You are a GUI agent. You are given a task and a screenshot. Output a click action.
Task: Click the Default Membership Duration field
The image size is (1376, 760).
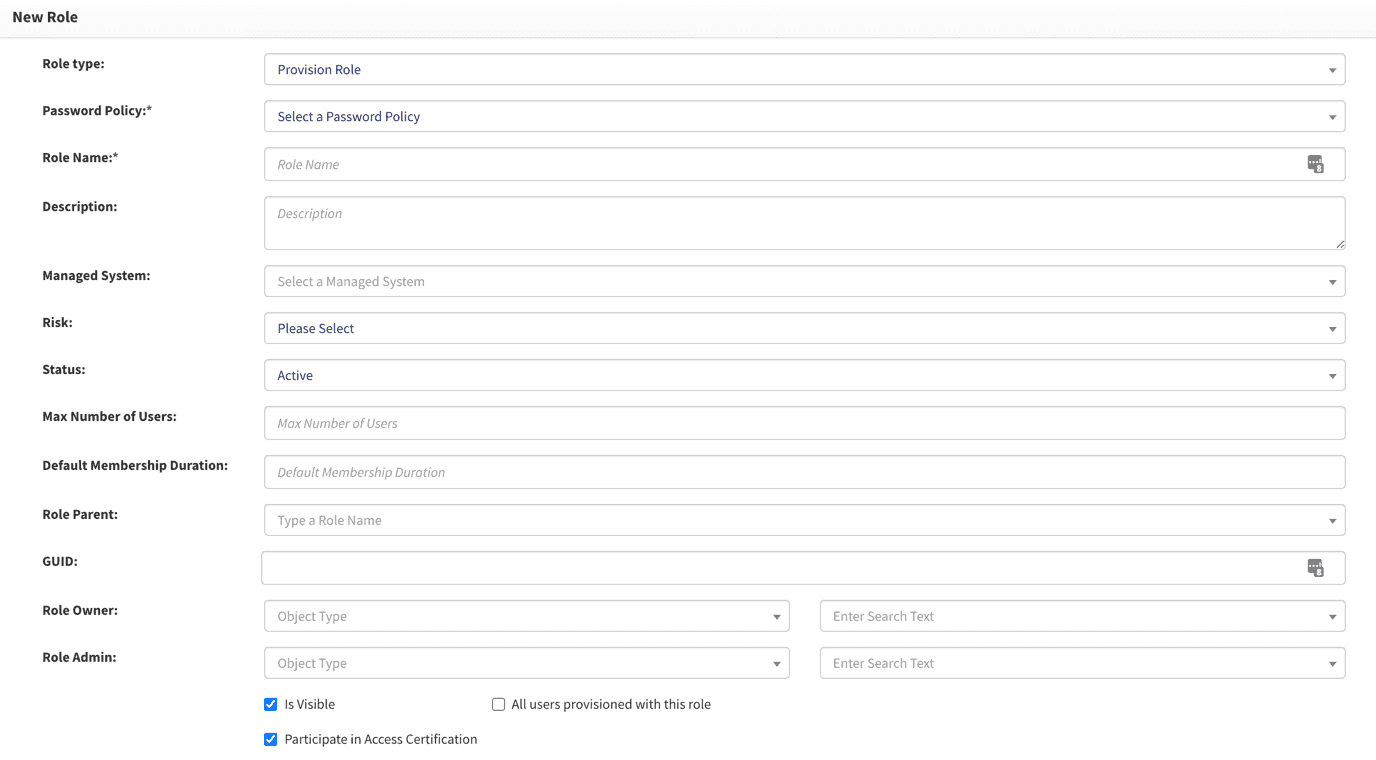[804, 473]
